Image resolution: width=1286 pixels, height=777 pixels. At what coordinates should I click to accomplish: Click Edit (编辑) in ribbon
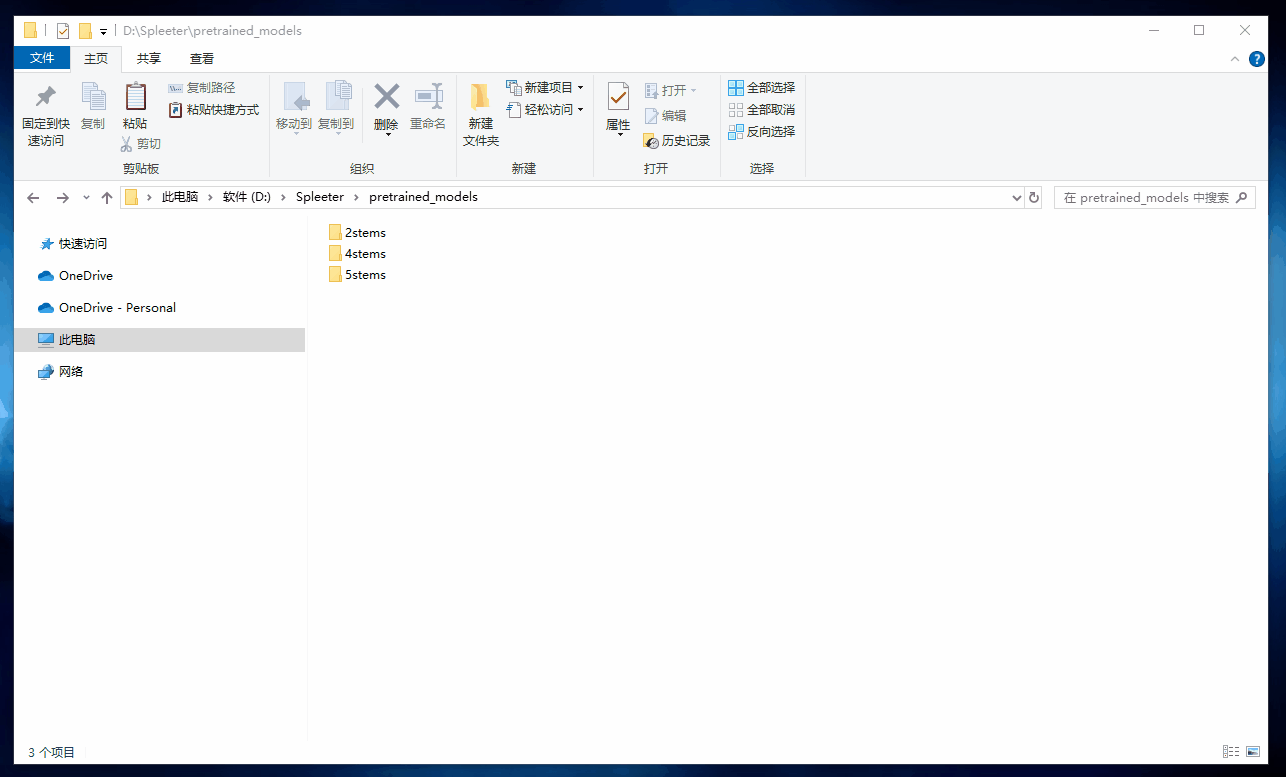pyautogui.click(x=666, y=116)
